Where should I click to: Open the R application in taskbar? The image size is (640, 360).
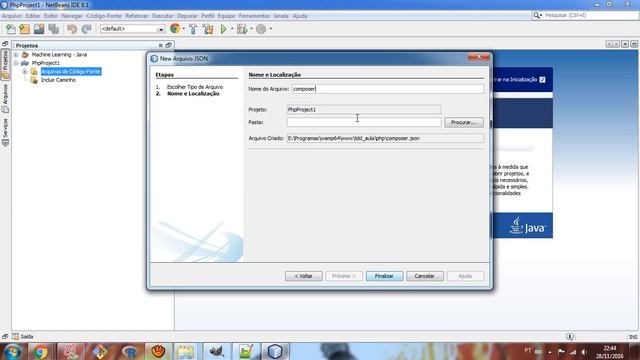(130, 352)
